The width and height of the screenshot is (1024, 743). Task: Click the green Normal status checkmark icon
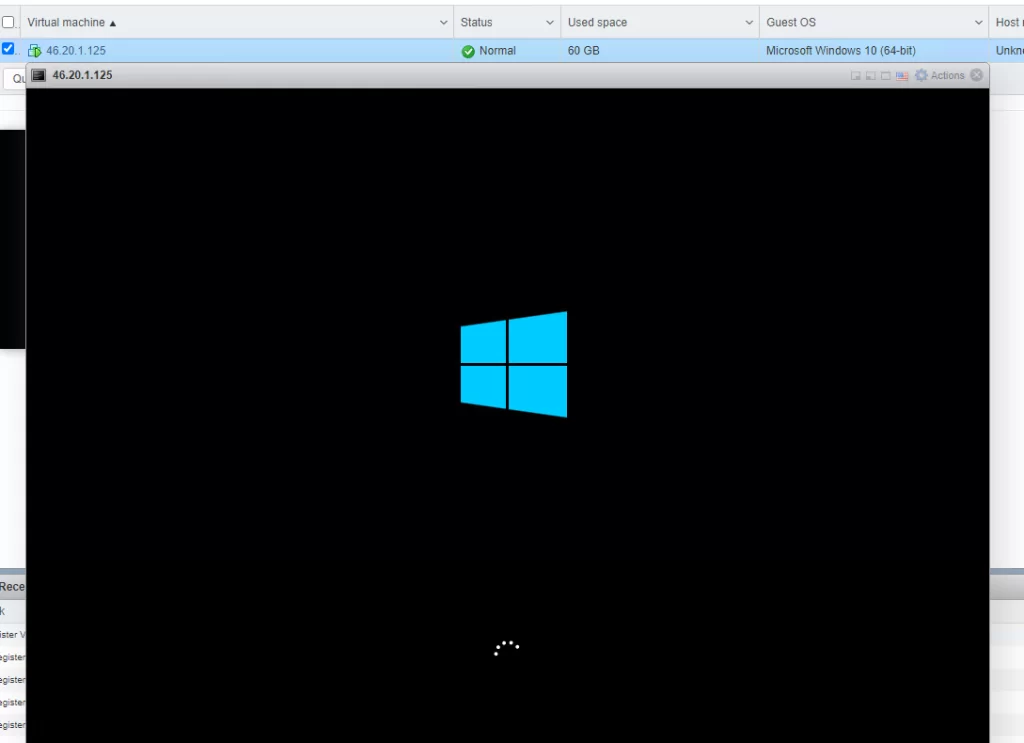coord(468,51)
